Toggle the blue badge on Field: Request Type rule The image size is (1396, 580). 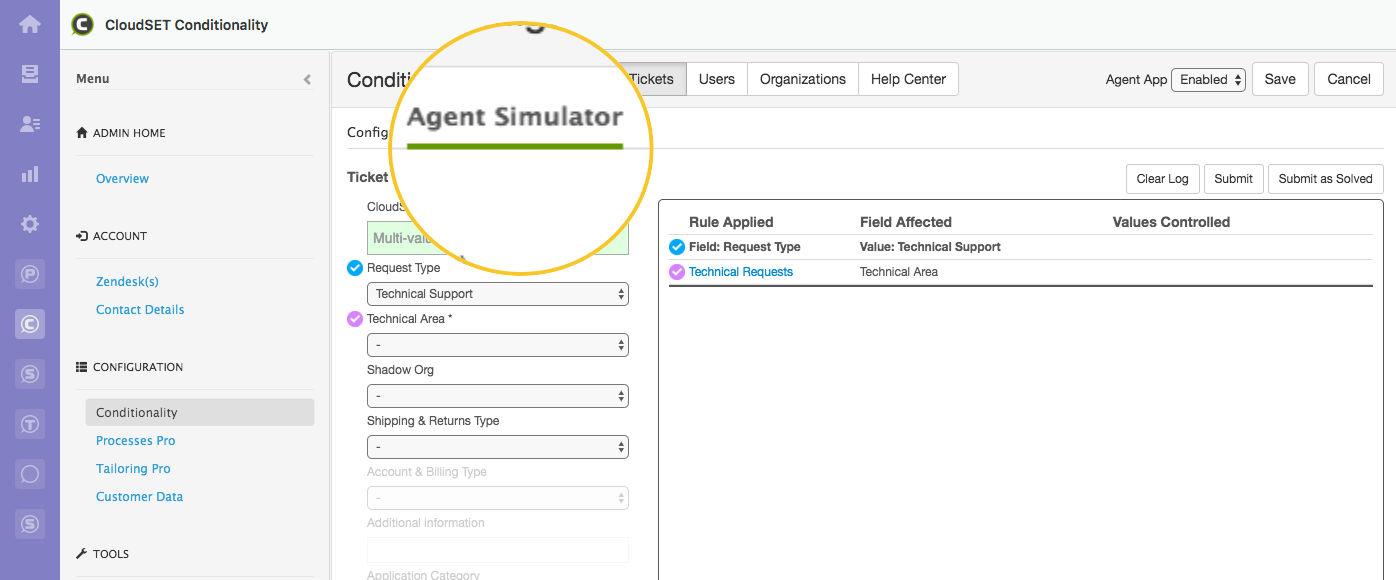[x=675, y=246]
